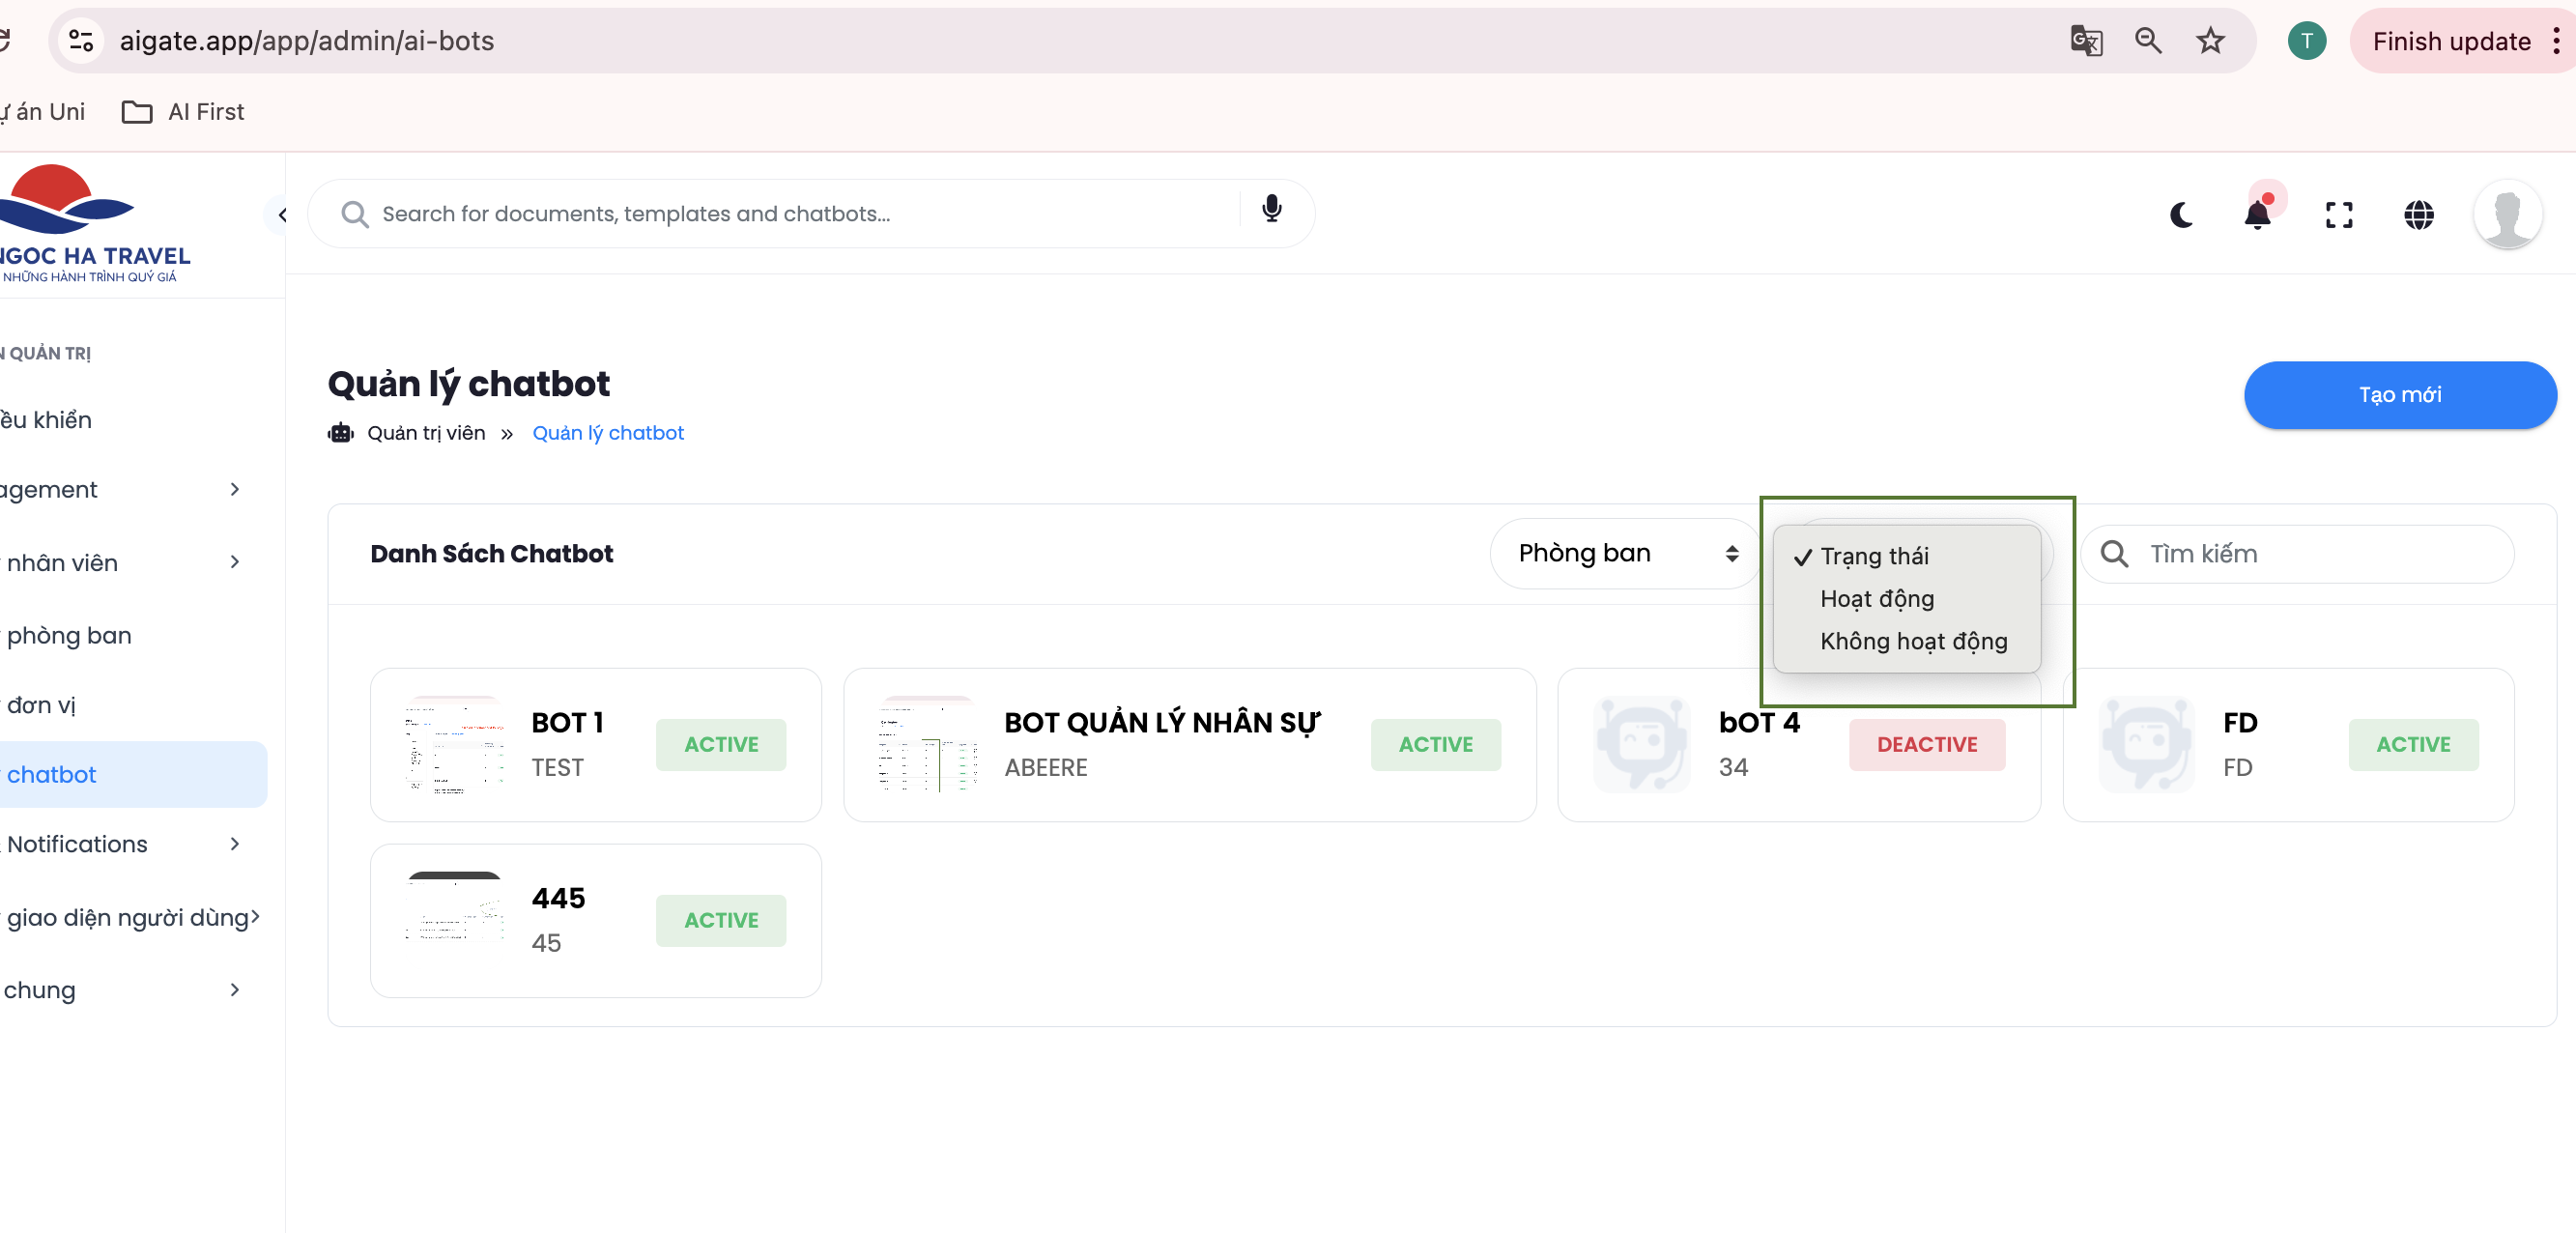The height and width of the screenshot is (1233, 2576).
Task: Open the 'Phòng ban' dropdown
Action: coord(1625,553)
